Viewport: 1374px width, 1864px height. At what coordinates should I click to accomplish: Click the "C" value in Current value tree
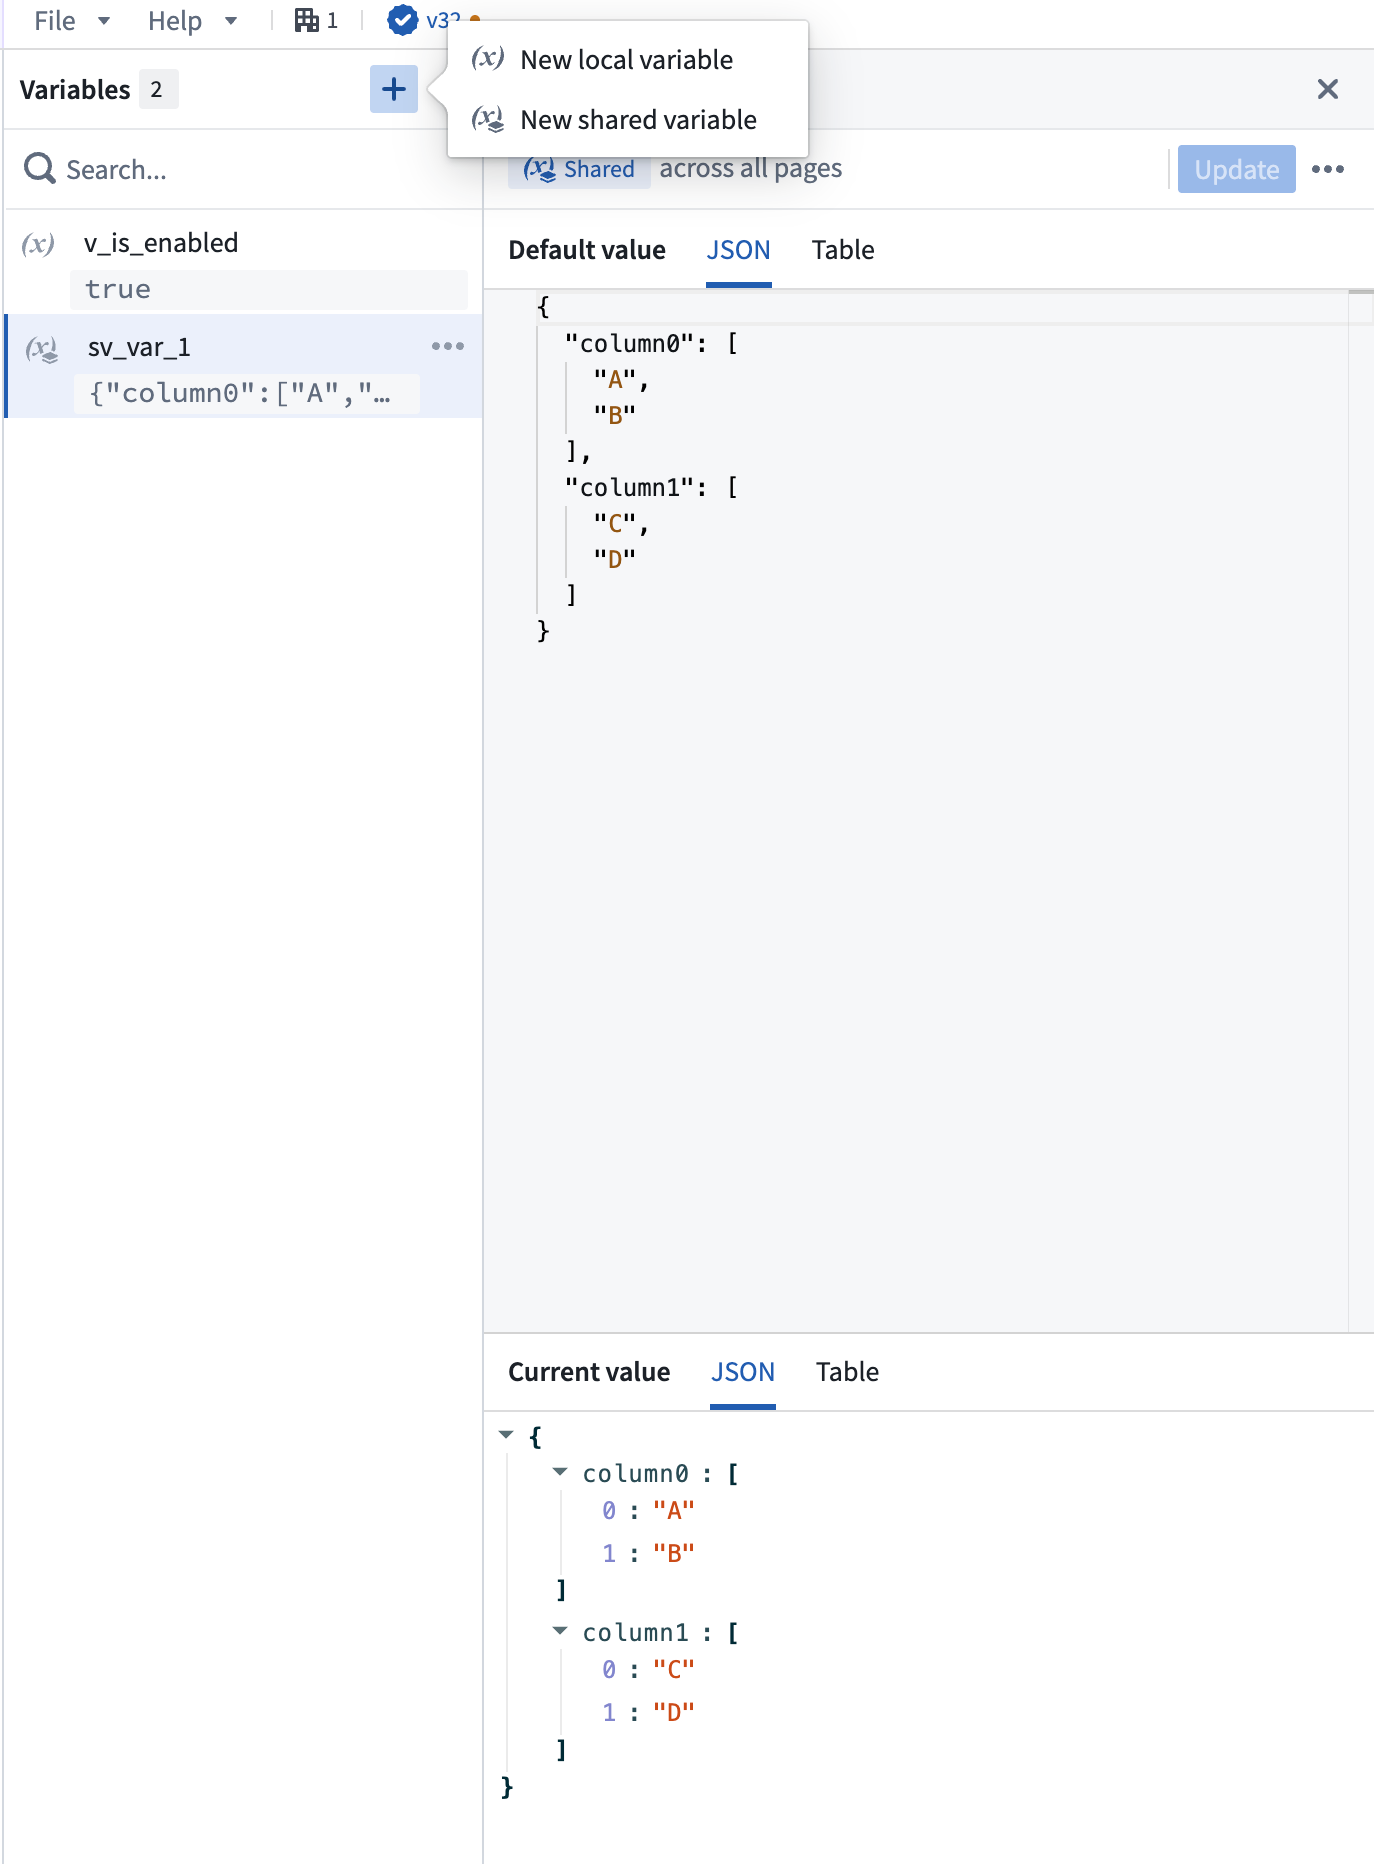click(x=674, y=1669)
